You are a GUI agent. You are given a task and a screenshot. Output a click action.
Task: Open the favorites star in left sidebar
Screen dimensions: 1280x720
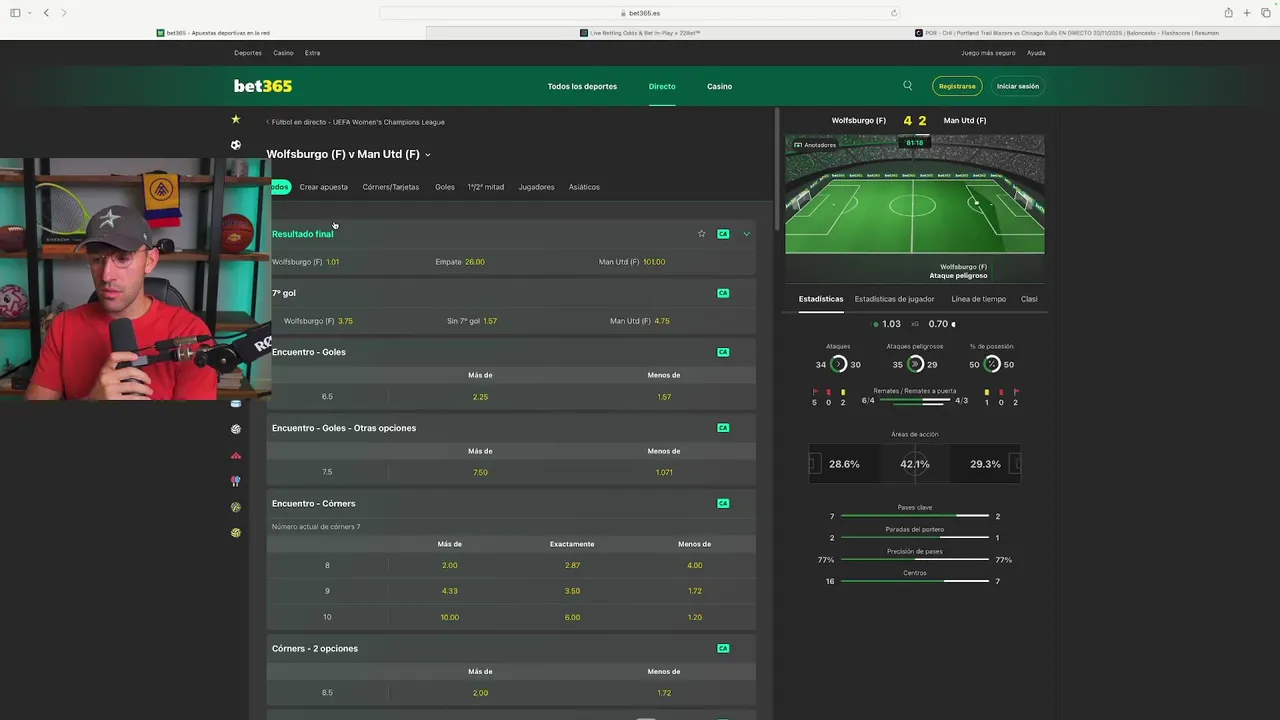point(236,119)
